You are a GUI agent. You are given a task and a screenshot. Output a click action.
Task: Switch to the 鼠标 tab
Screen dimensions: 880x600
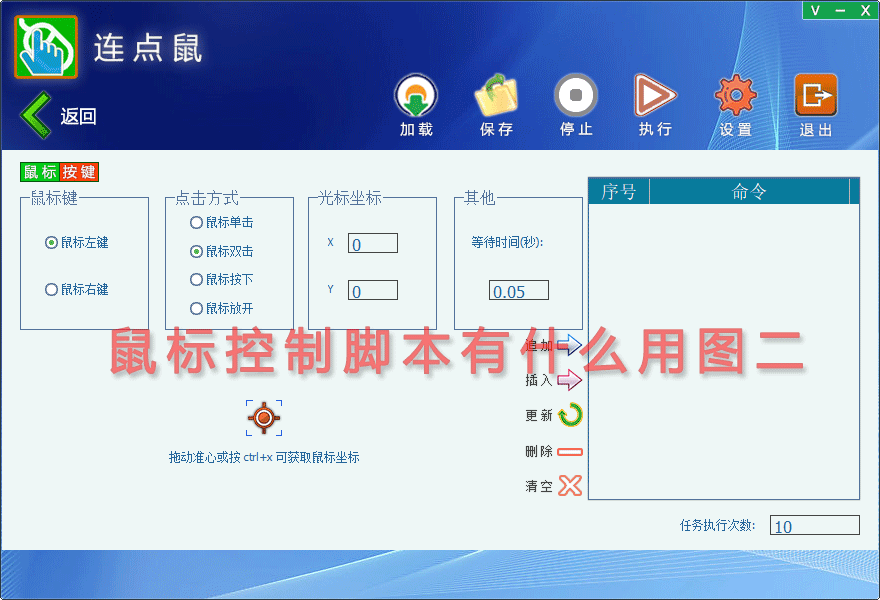pyautogui.click(x=40, y=172)
